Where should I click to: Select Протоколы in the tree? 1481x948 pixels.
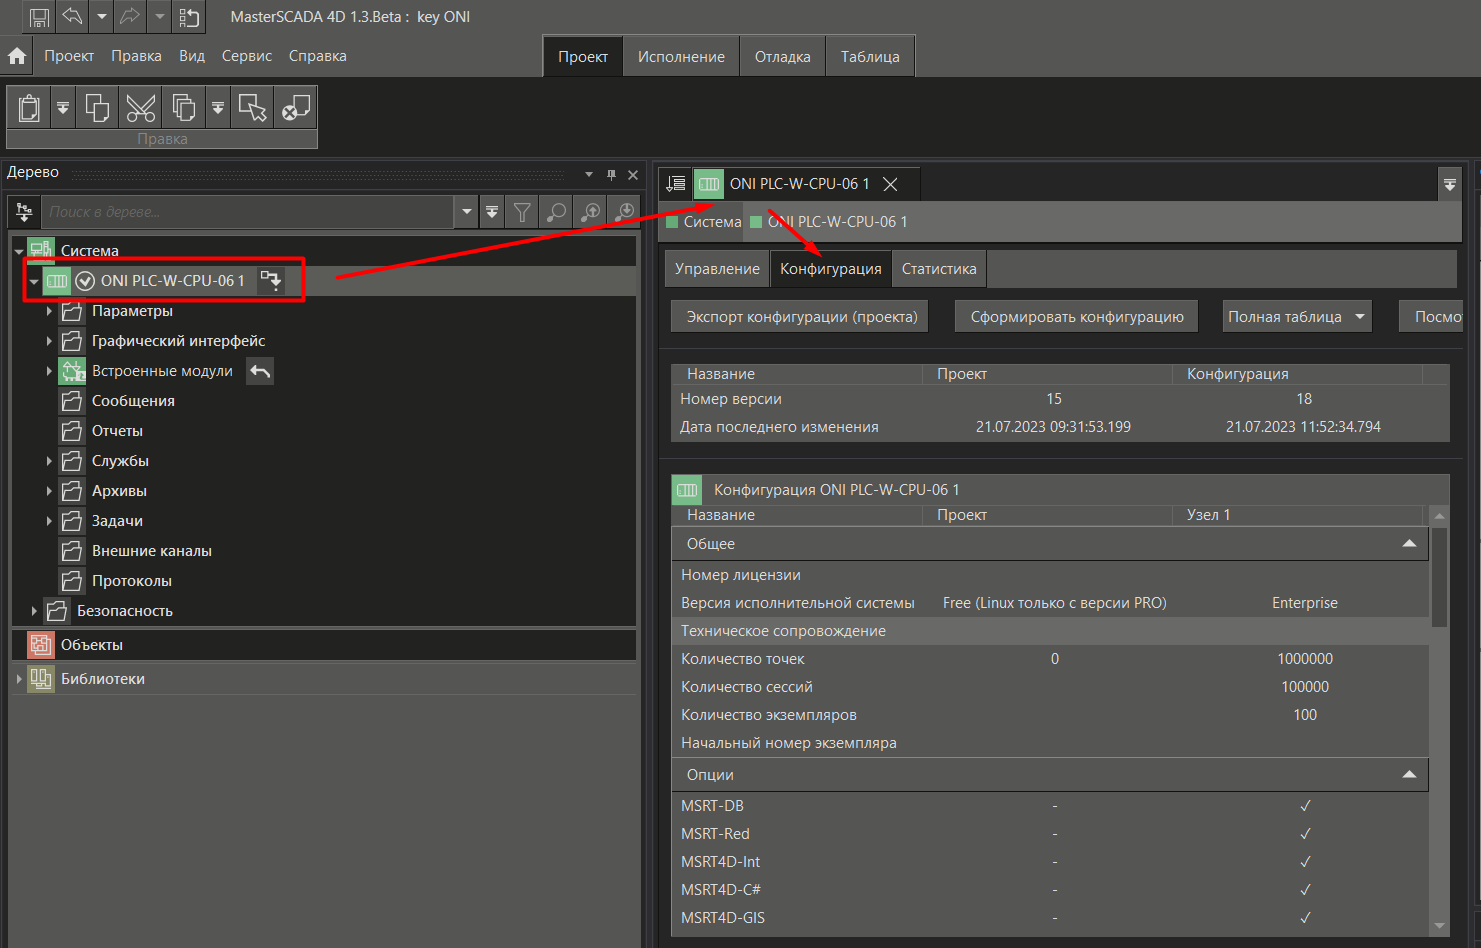(132, 581)
